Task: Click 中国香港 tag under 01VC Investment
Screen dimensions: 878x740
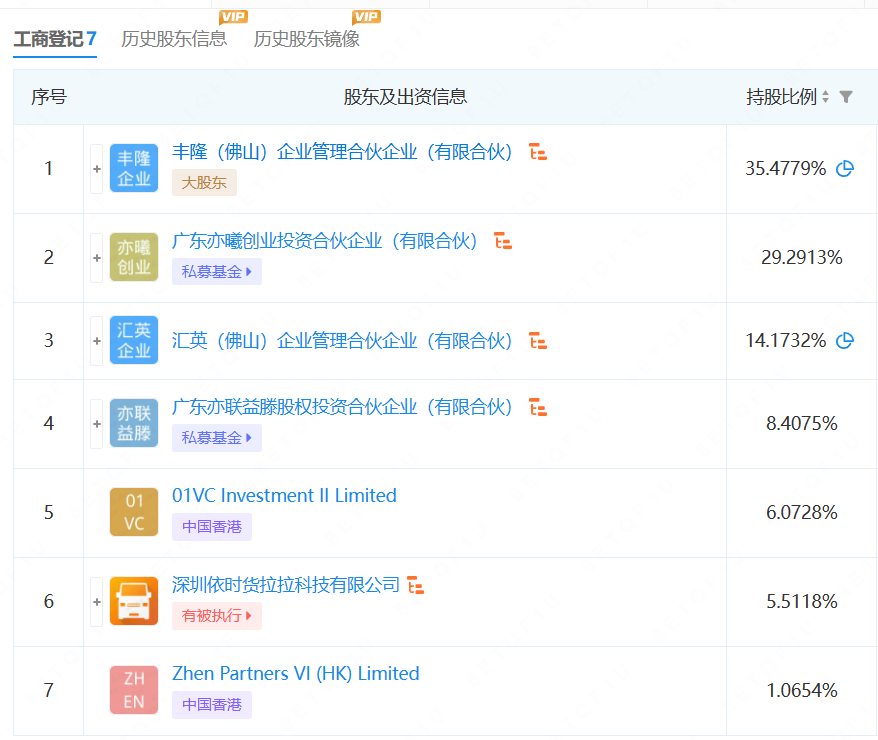Action: point(212,527)
